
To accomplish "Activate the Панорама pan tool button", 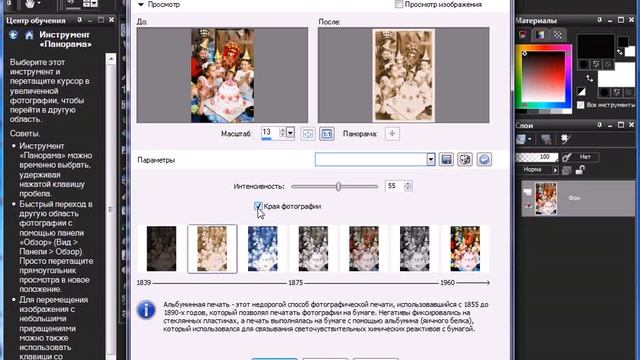I will pos(392,134).
